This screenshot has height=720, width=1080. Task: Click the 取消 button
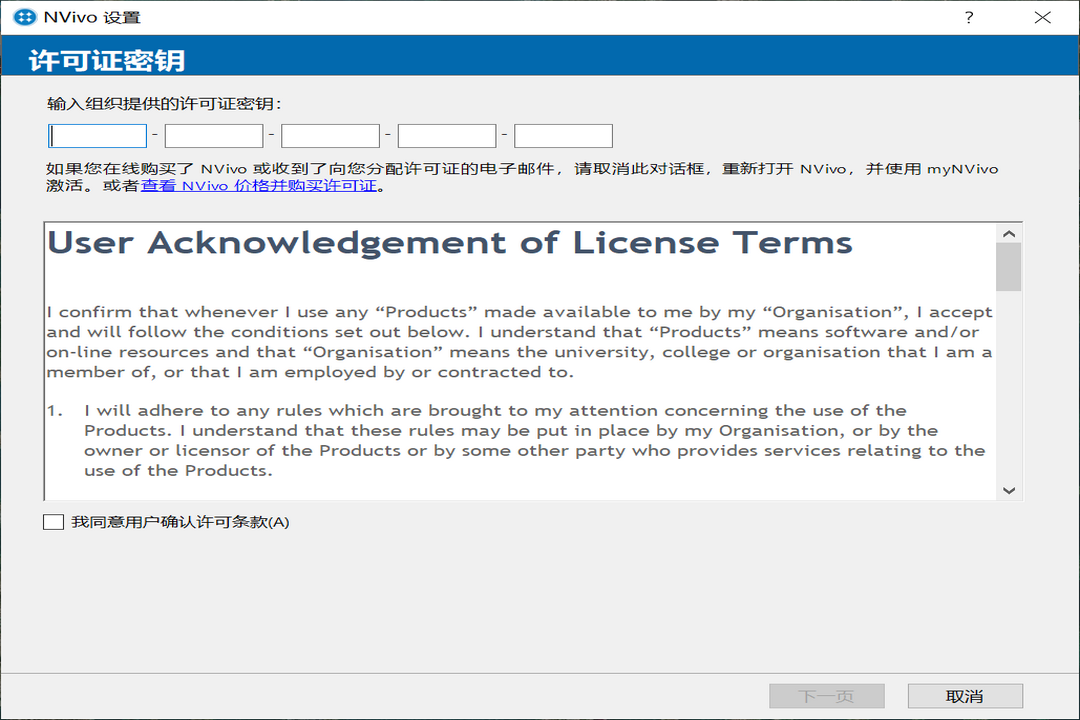point(965,695)
